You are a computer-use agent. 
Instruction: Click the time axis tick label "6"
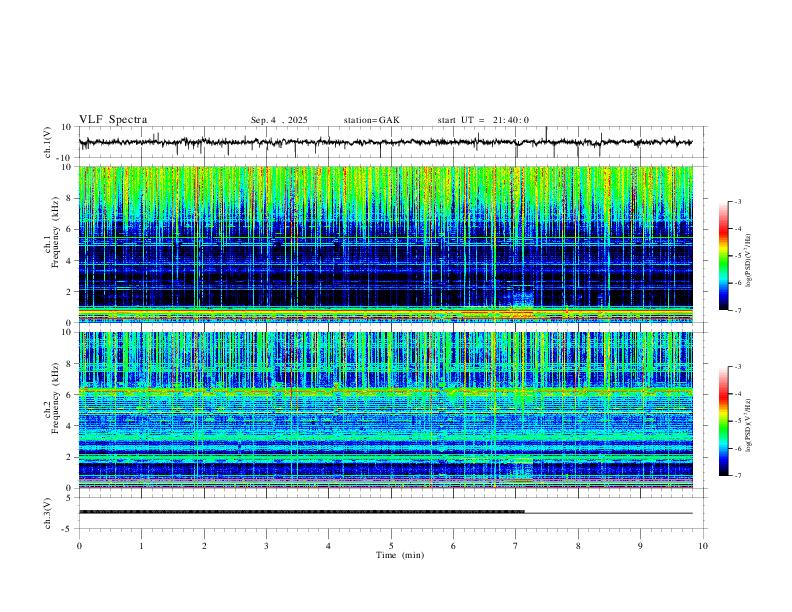click(453, 546)
